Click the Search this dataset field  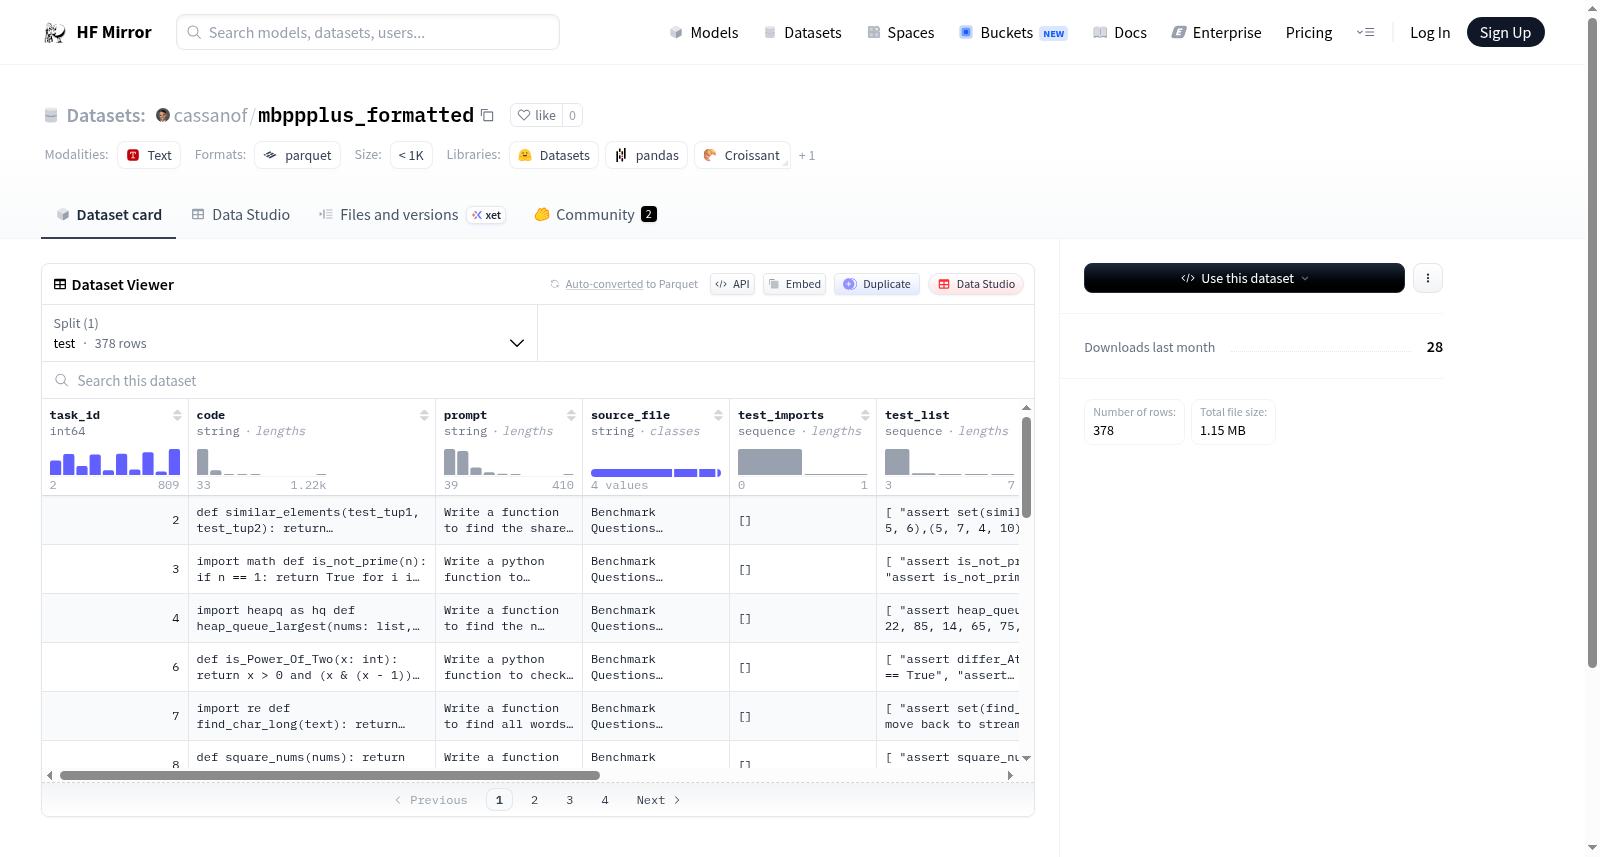tap(538, 381)
